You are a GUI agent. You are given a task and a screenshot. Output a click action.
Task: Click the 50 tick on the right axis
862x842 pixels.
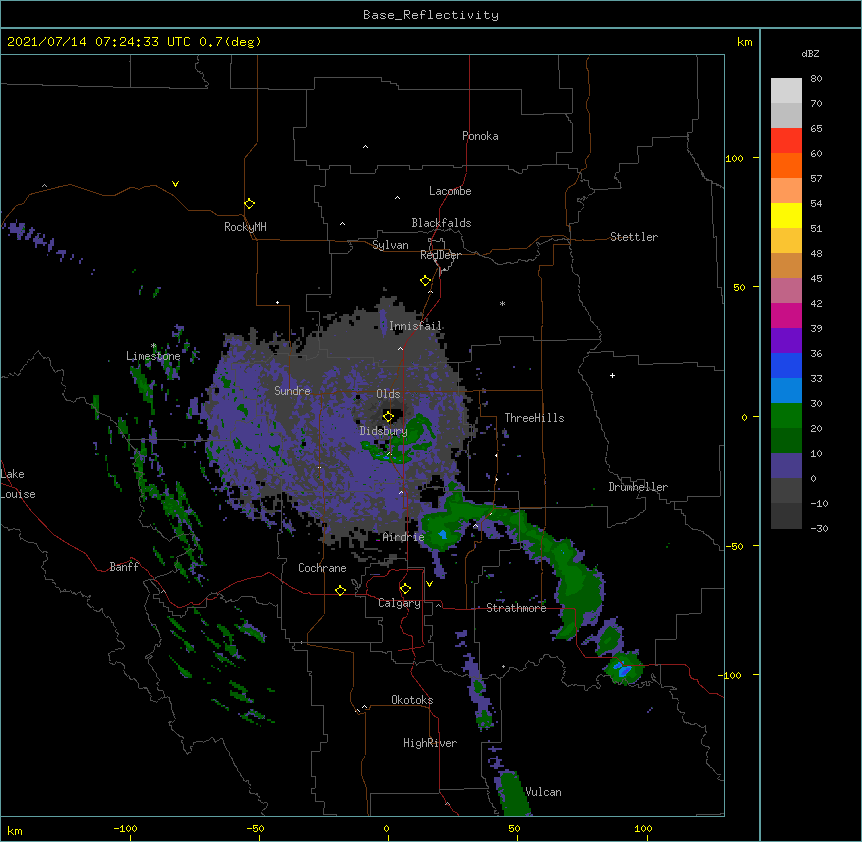pyautogui.click(x=739, y=287)
